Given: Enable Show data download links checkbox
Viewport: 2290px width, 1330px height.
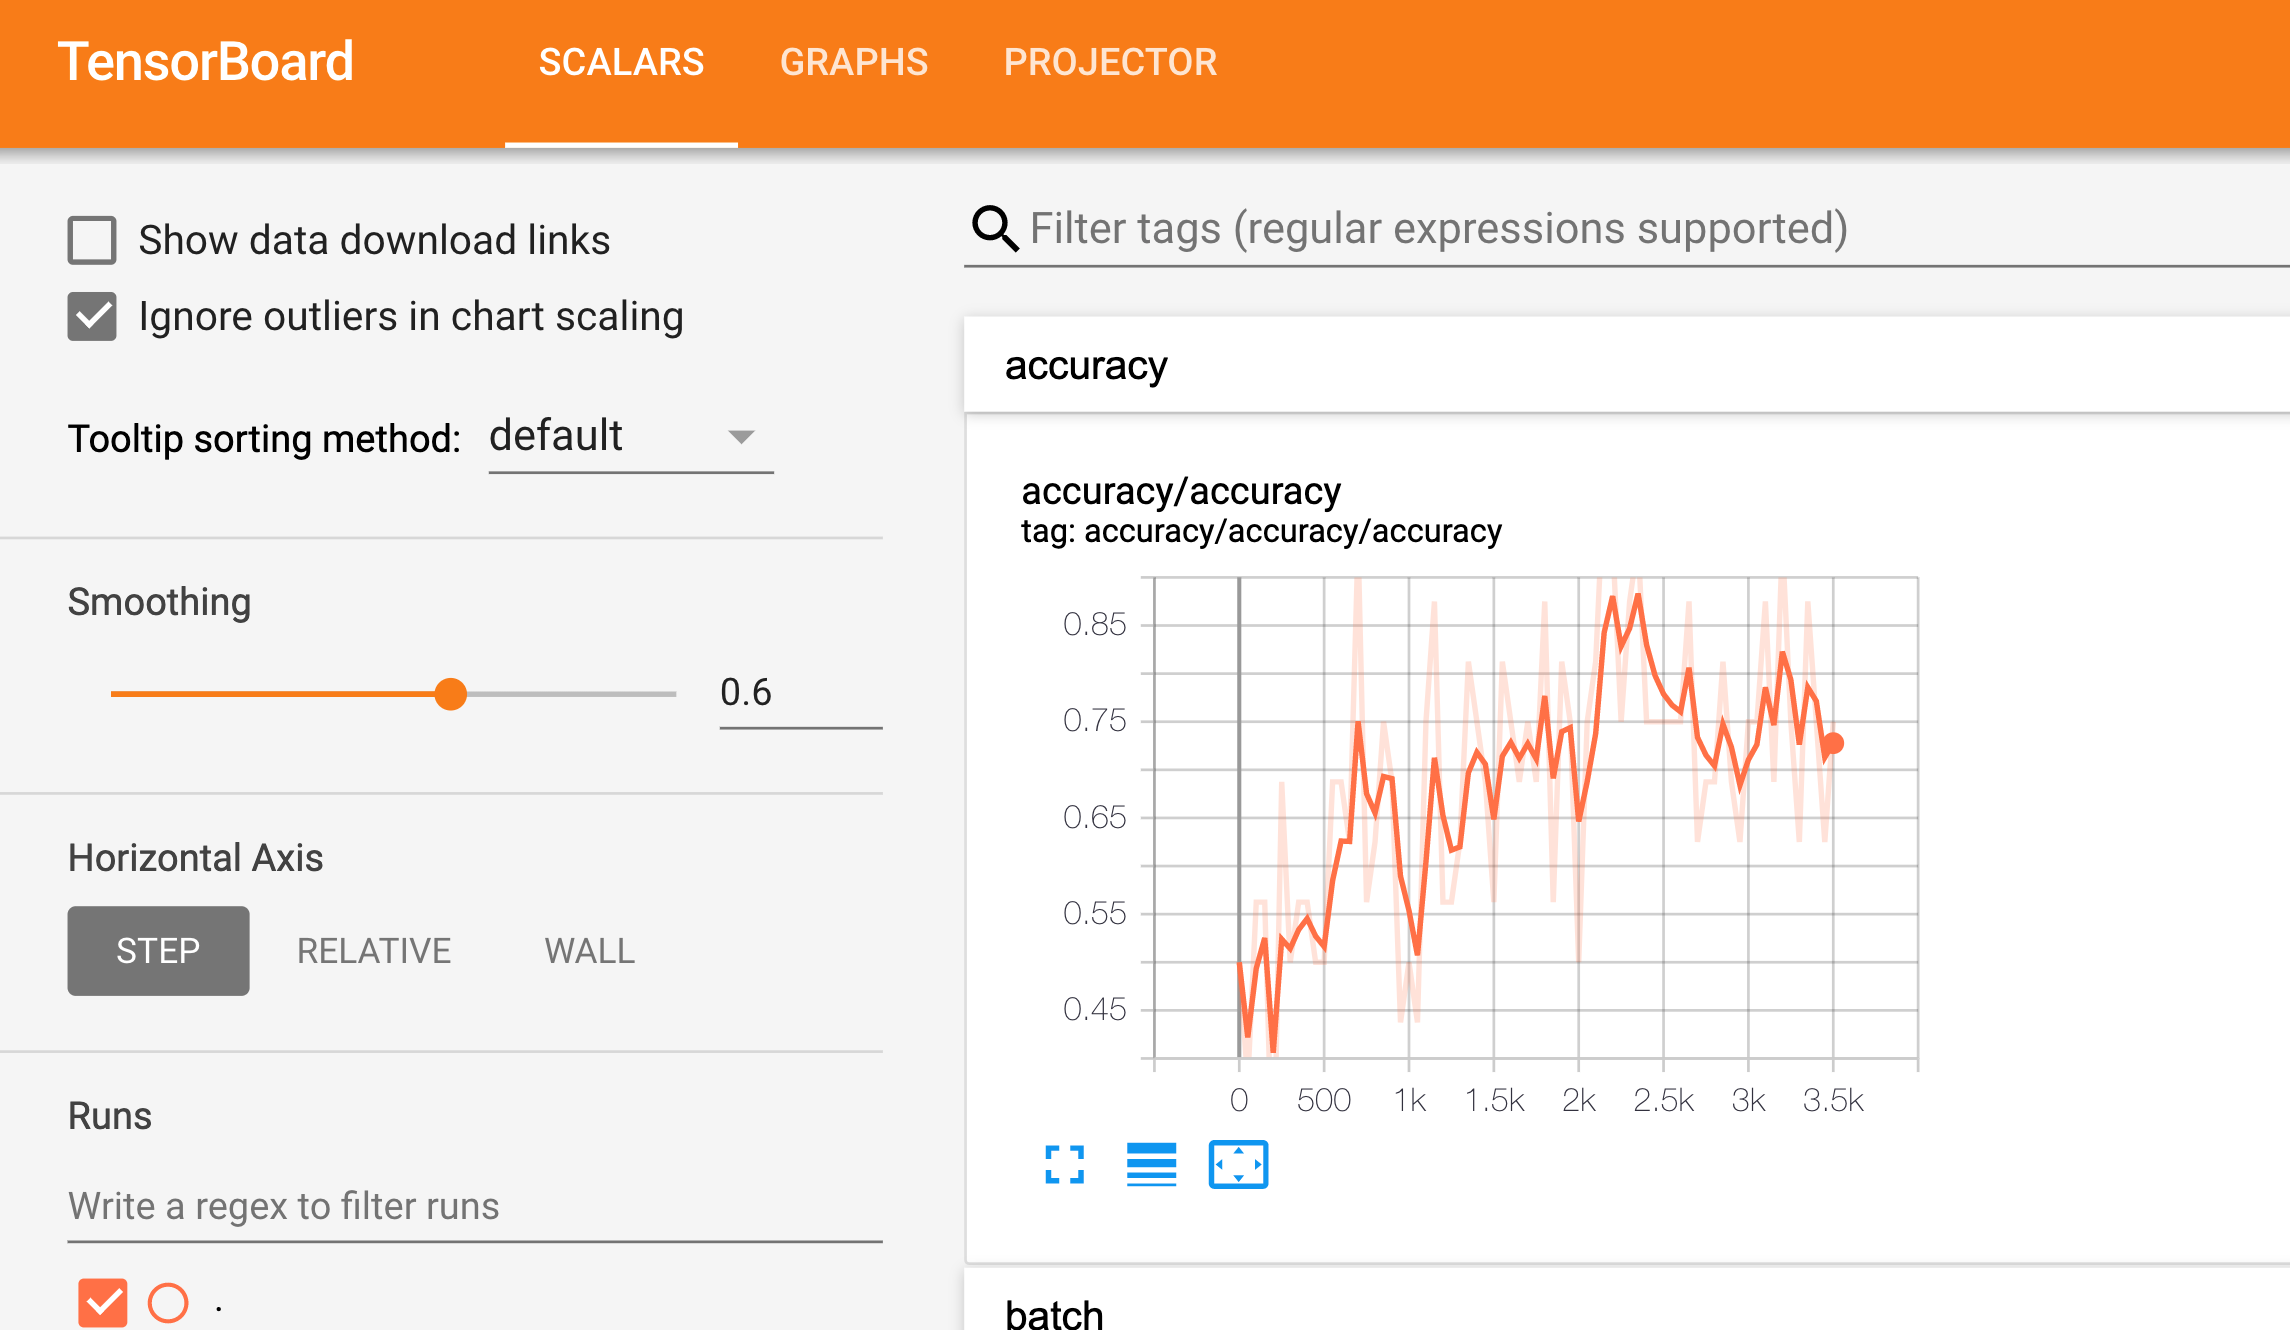Looking at the screenshot, I should pyautogui.click(x=92, y=240).
